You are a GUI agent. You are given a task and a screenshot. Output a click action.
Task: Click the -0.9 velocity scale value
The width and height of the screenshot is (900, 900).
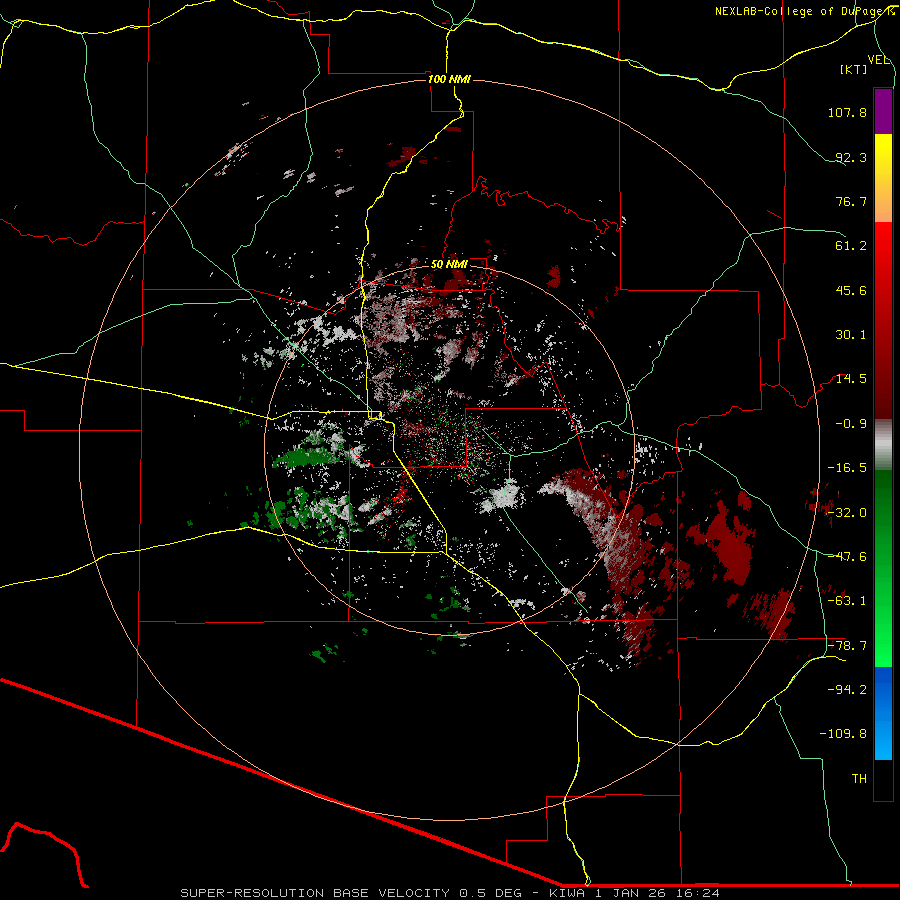click(851, 424)
